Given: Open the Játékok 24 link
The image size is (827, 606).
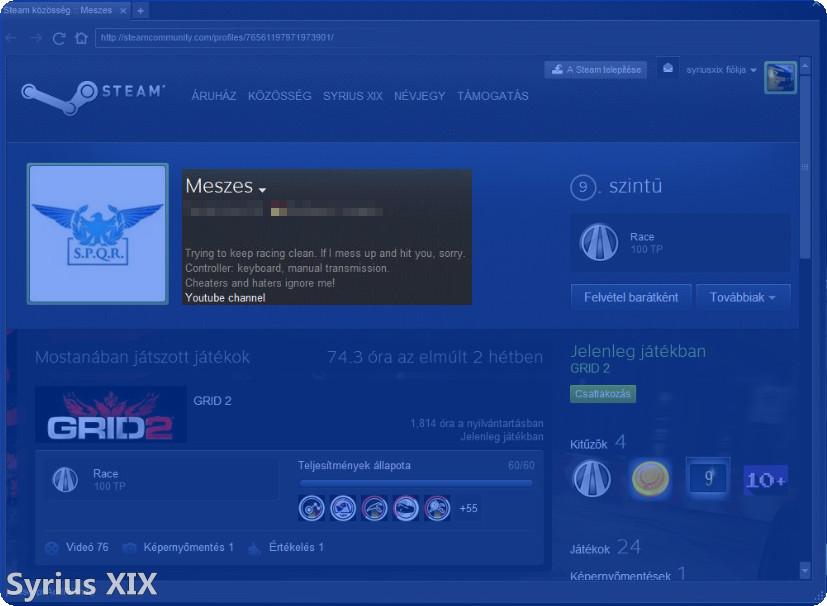Looking at the screenshot, I should [605, 547].
